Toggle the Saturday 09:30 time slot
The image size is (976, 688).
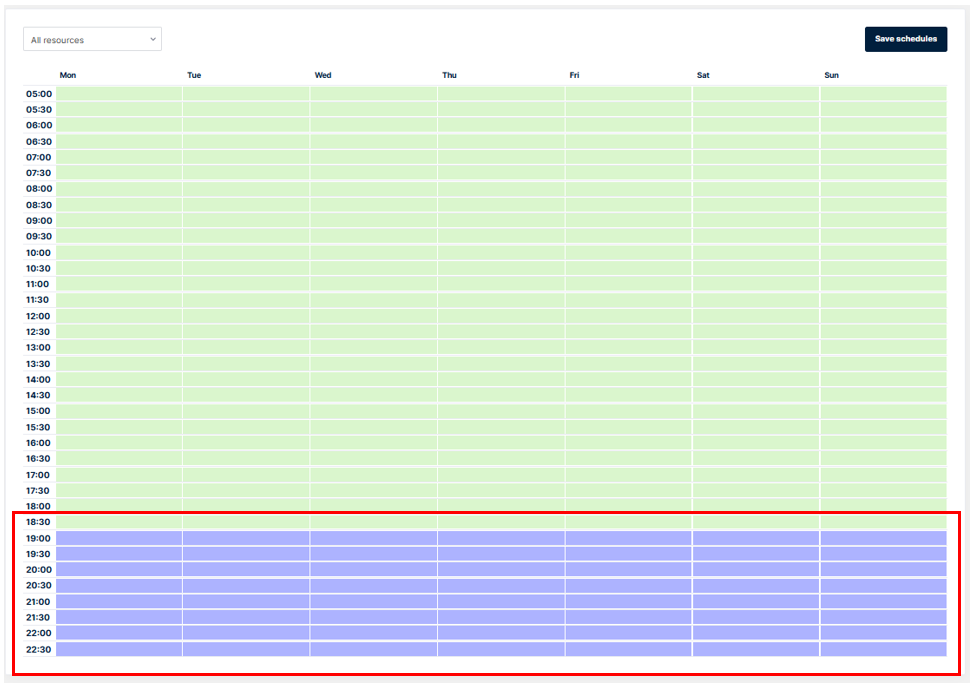point(755,237)
